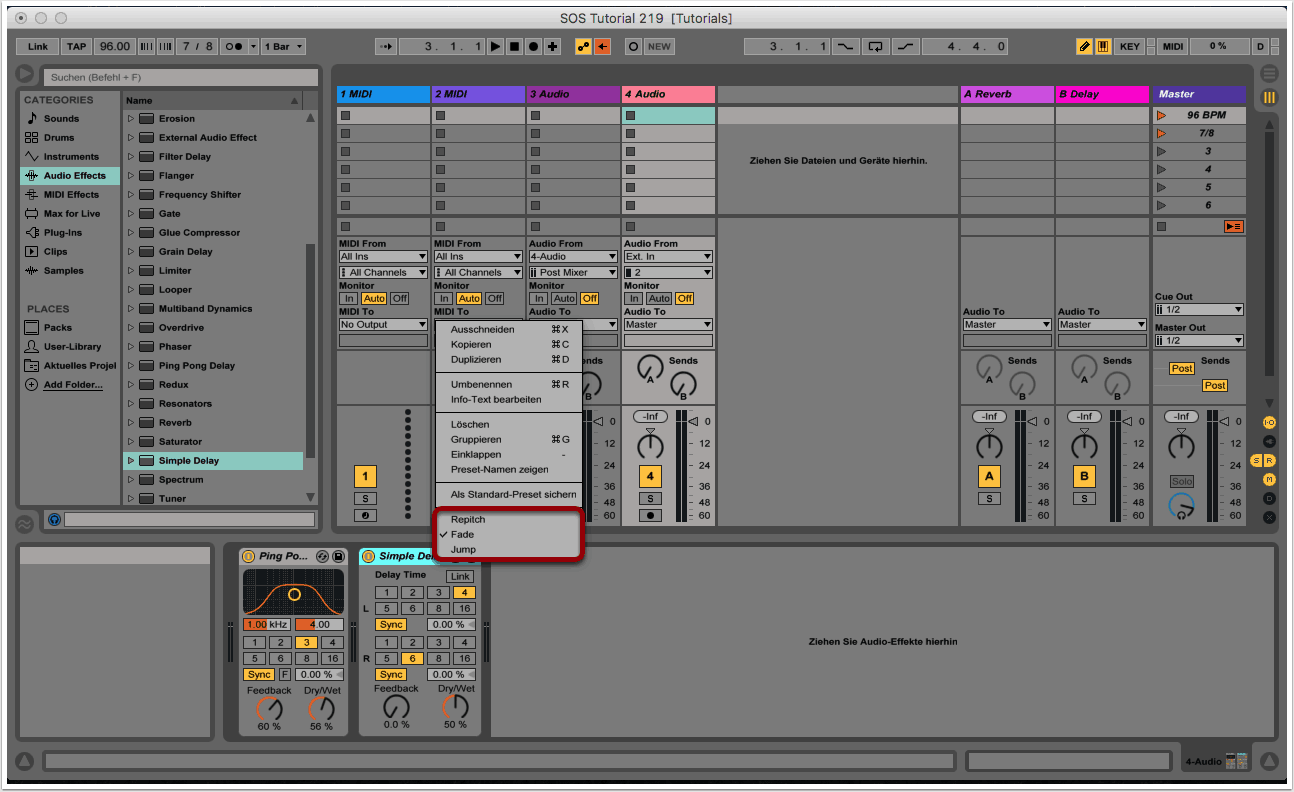Click the Simple Delay Dry/Wet knob

click(x=455, y=707)
